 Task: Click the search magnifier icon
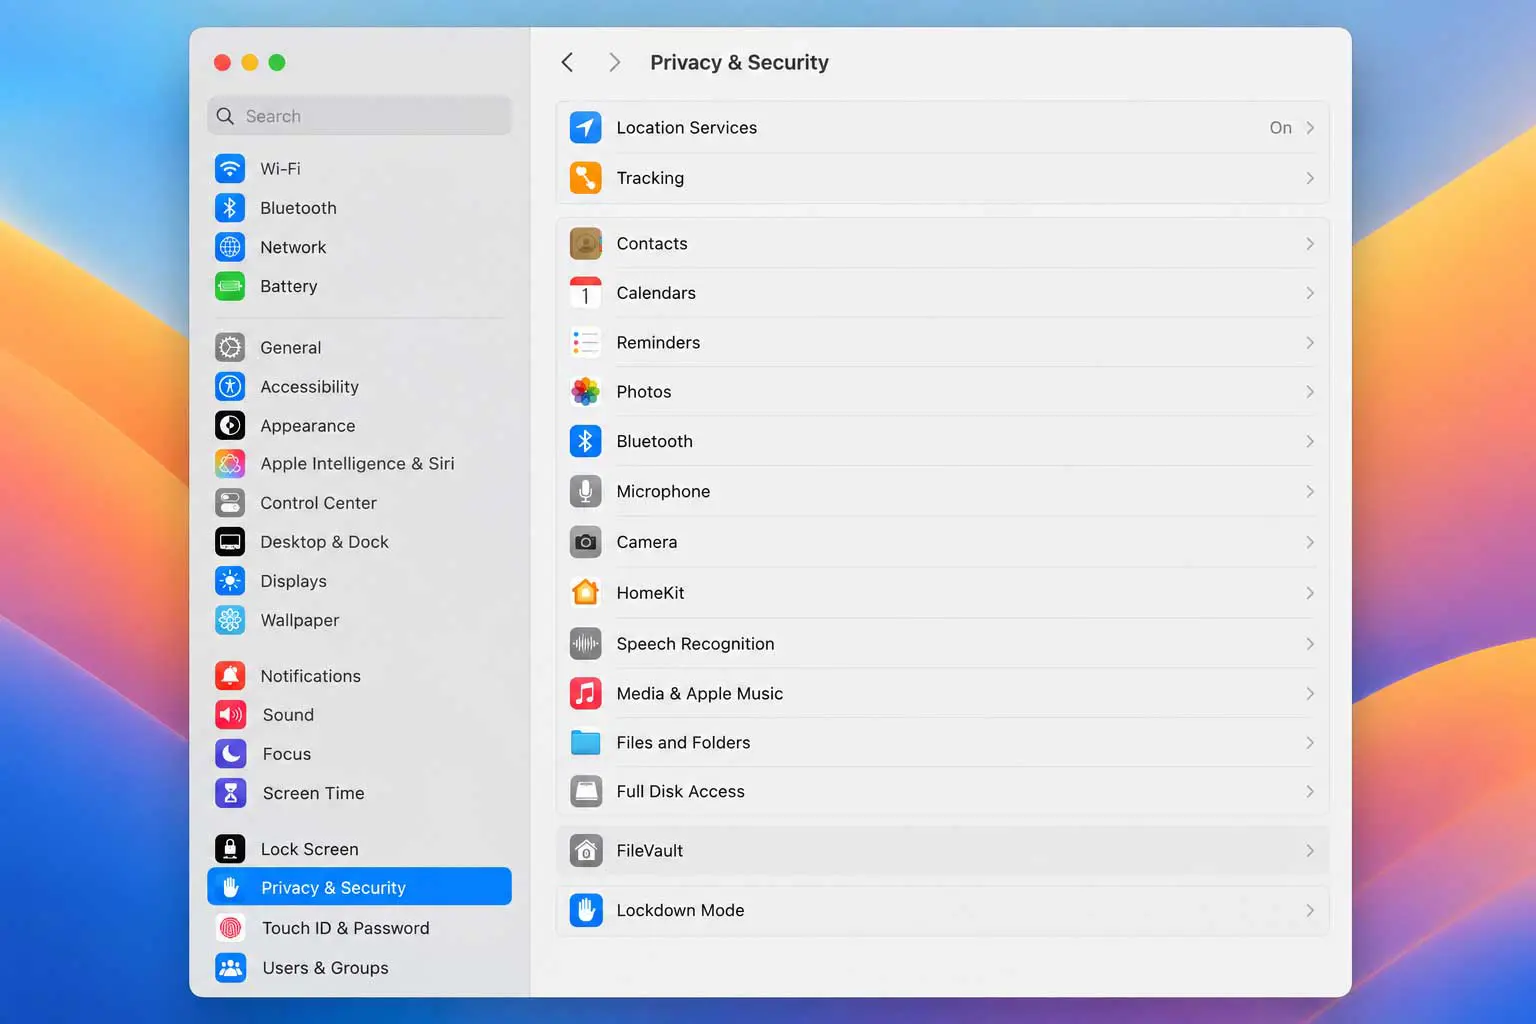point(225,116)
